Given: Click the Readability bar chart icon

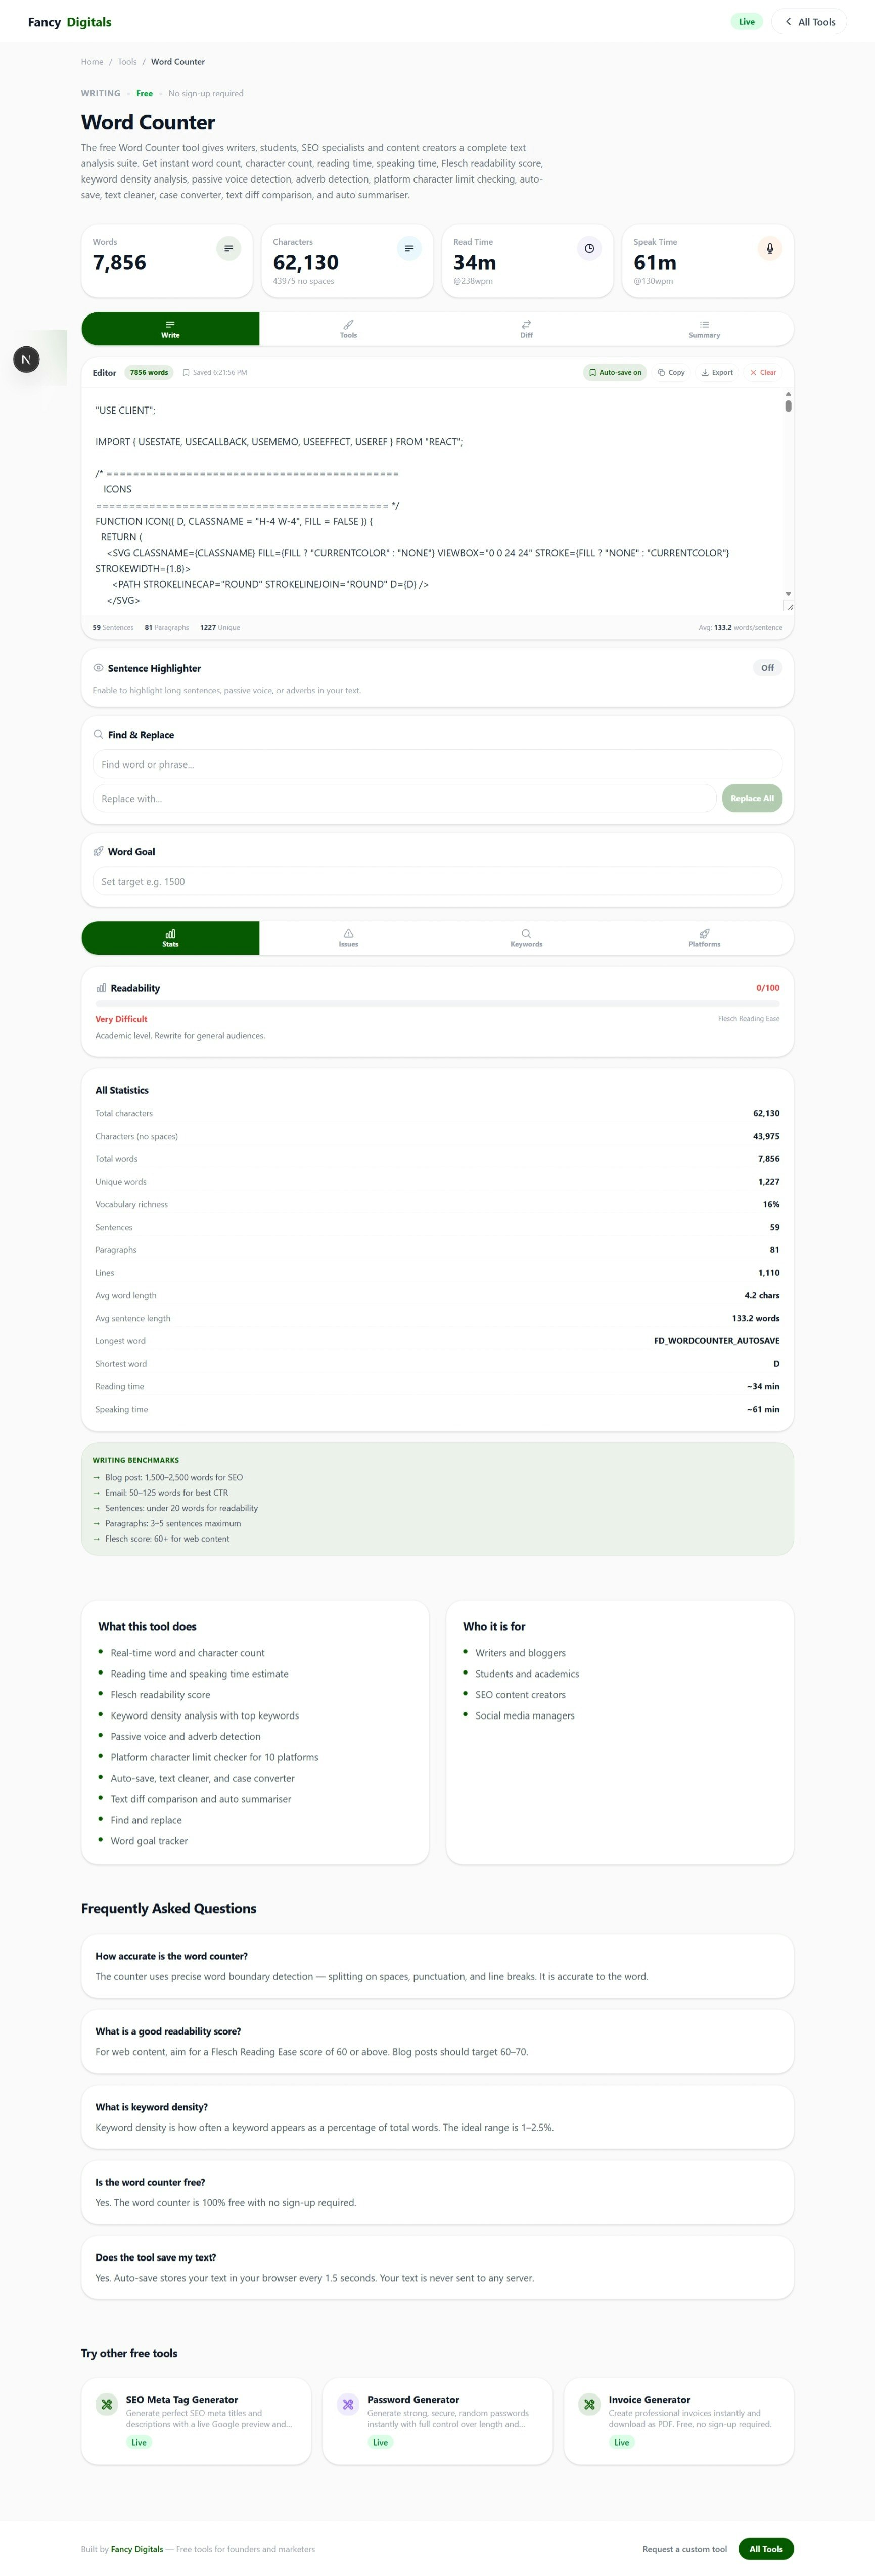Looking at the screenshot, I should pos(101,988).
